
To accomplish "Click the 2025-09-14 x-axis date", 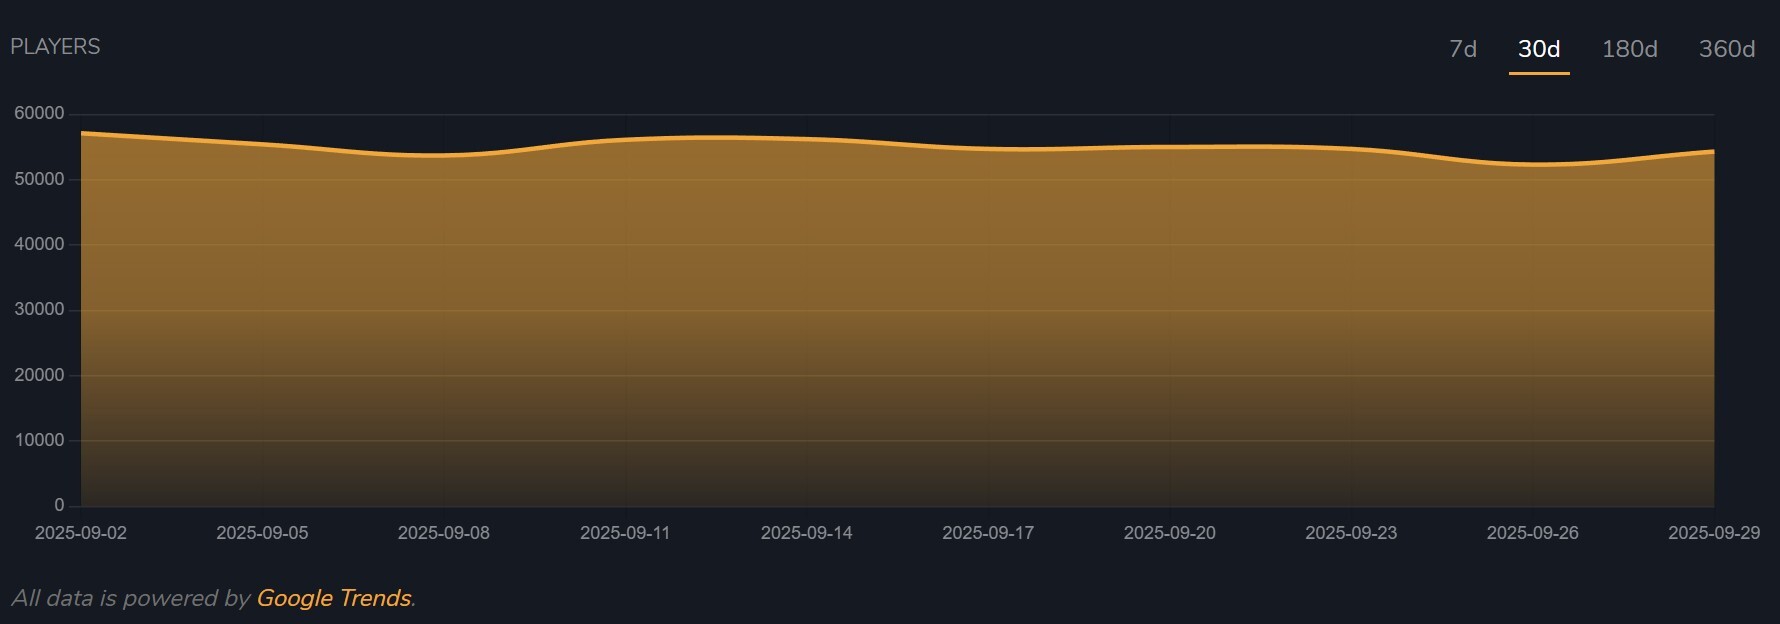I will [x=806, y=533].
